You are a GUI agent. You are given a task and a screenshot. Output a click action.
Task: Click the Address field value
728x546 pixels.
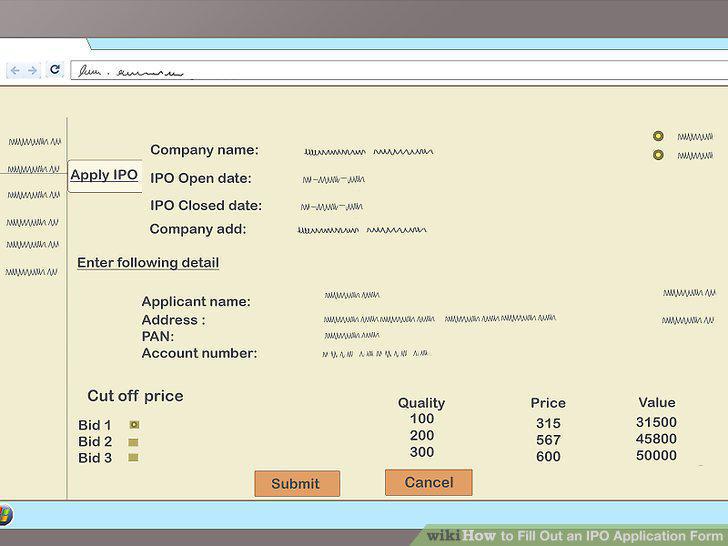coord(440,319)
